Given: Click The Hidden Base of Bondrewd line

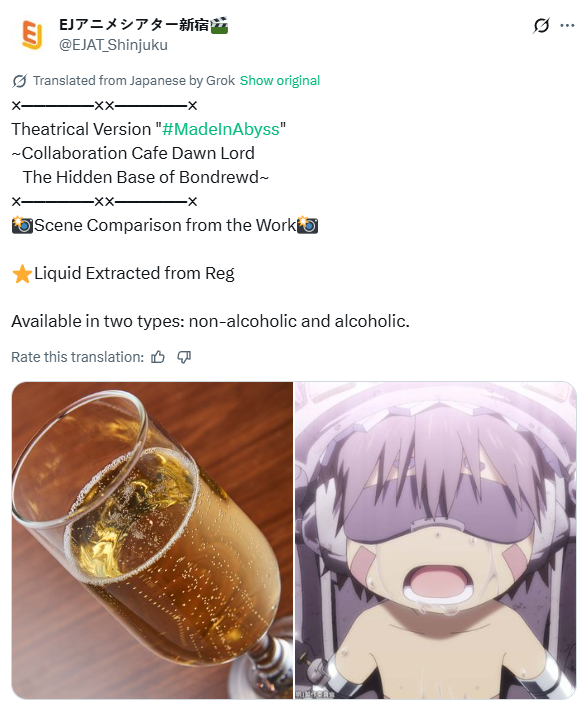Looking at the screenshot, I should pos(146,177).
